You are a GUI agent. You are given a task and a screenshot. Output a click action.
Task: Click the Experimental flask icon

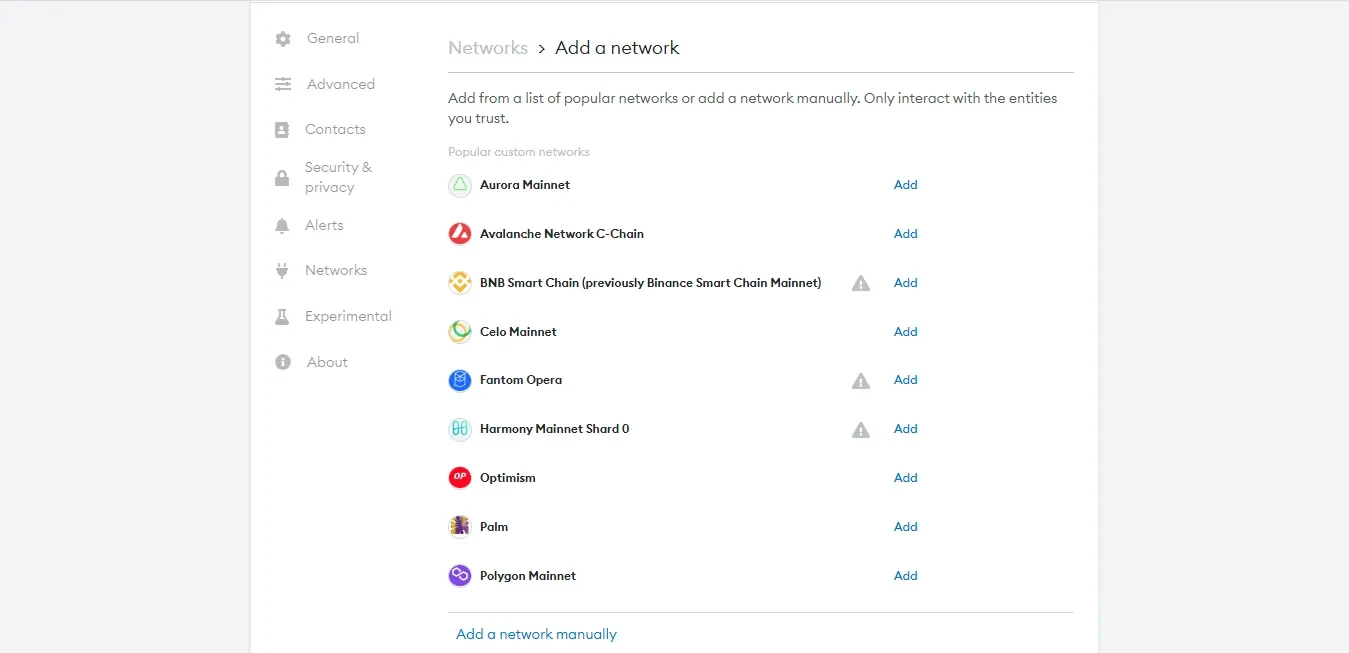pyautogui.click(x=282, y=316)
